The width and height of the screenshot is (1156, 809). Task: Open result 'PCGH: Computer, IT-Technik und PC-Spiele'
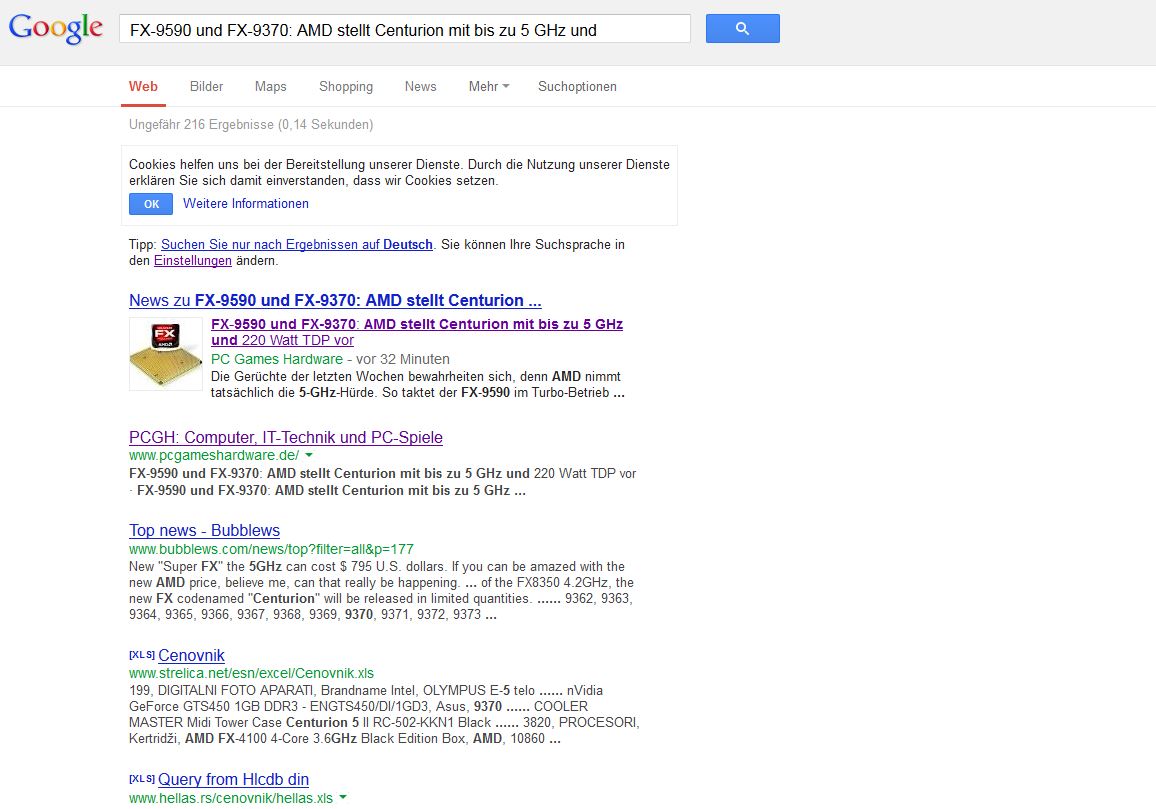point(285,437)
